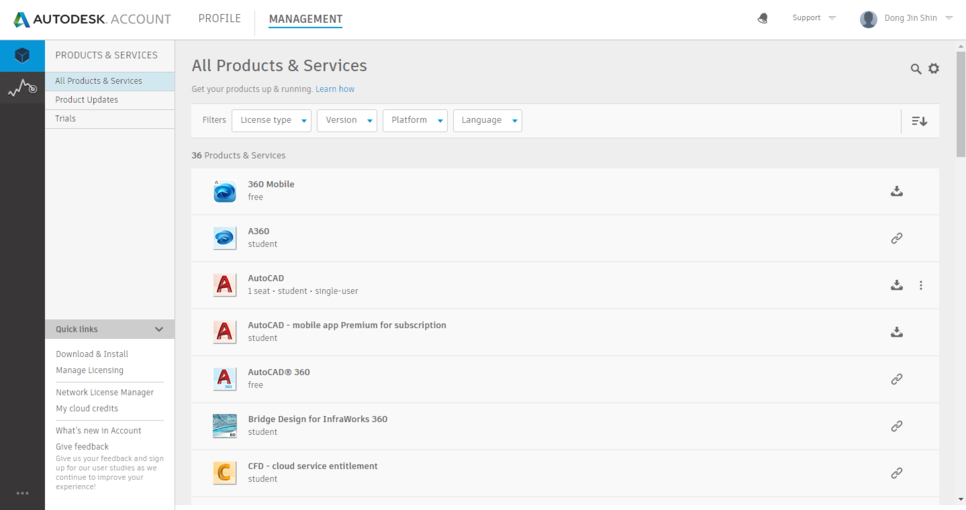Open the AutoCAD 360 link icon

pos(897,379)
